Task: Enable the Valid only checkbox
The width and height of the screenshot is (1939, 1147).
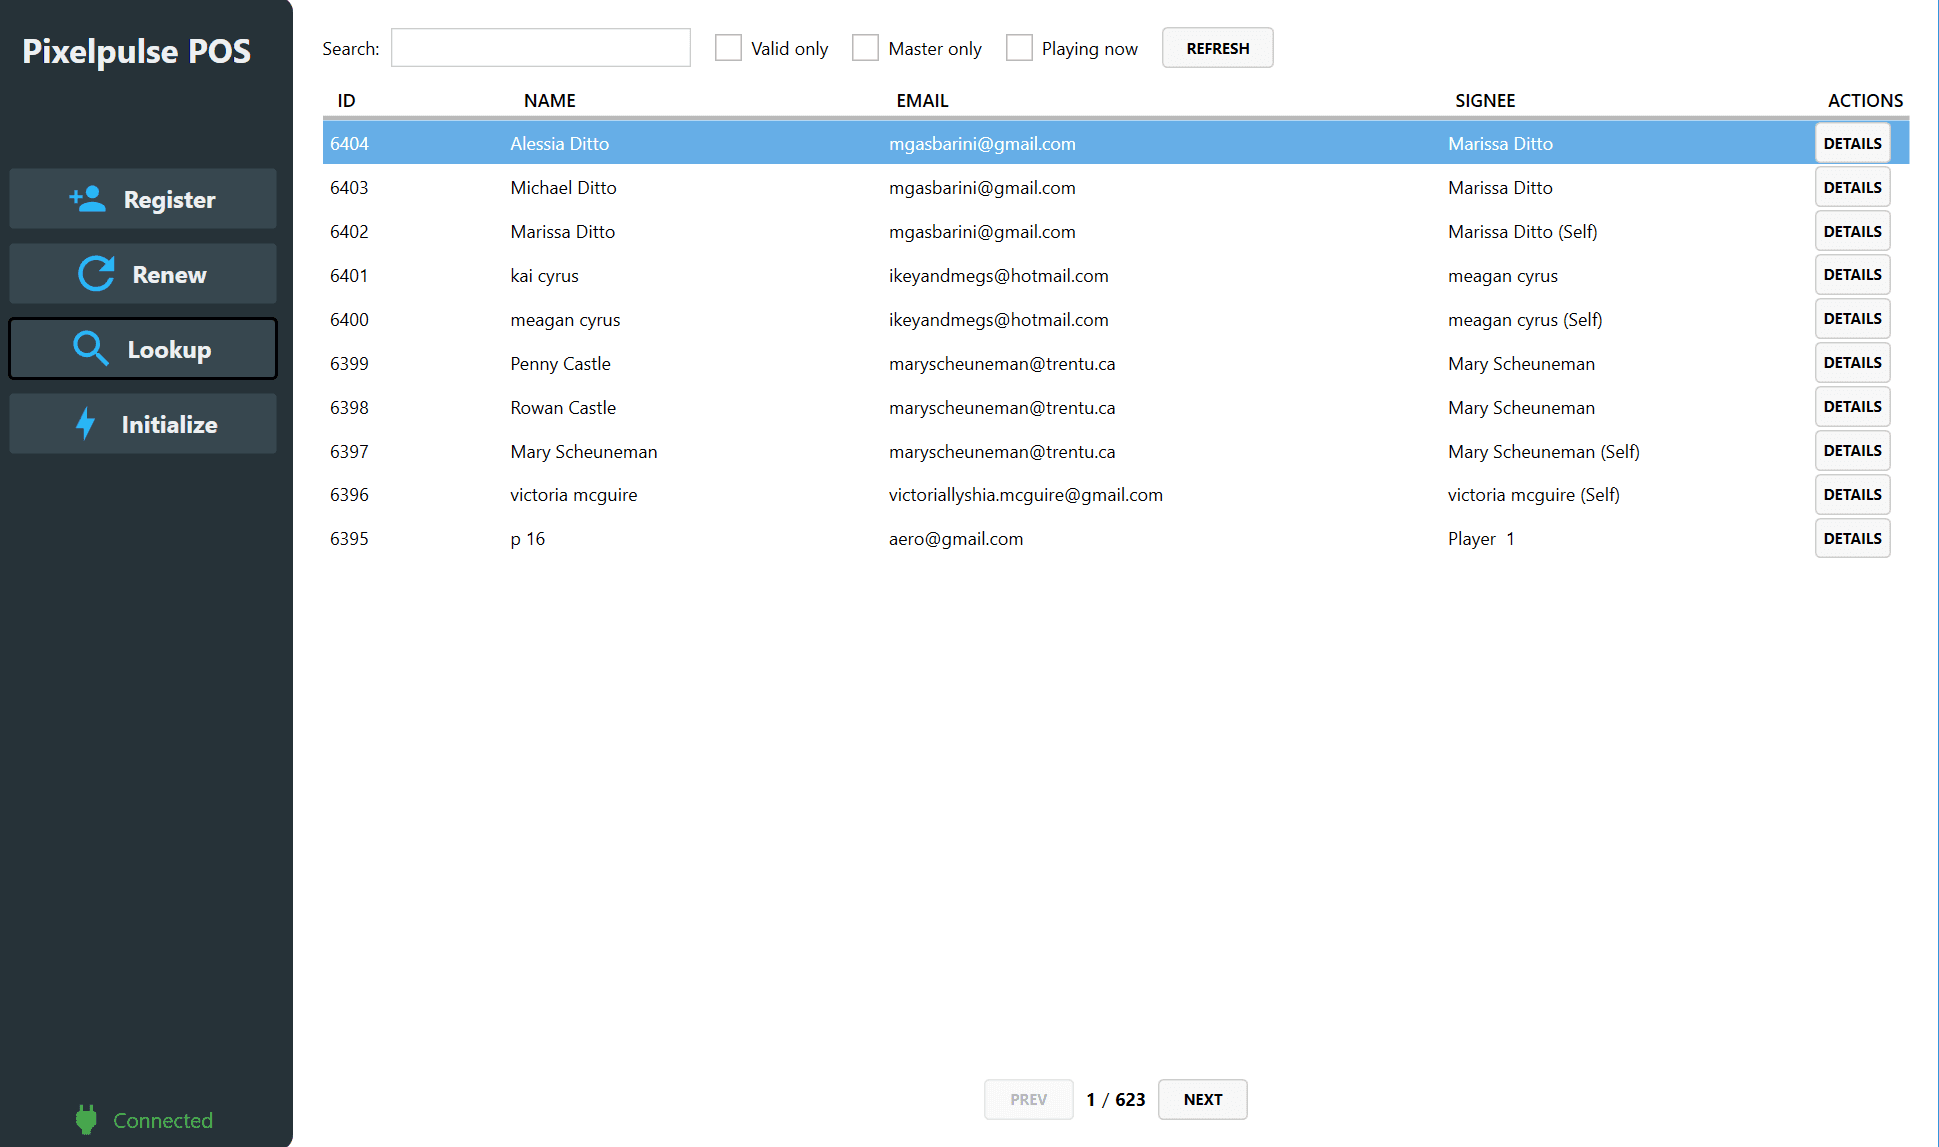Action: point(728,47)
